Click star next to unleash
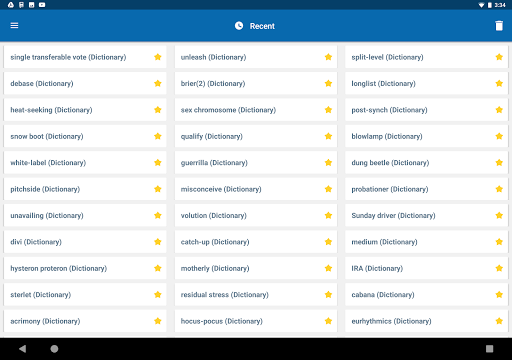This screenshot has width=512, height=360. (328, 57)
